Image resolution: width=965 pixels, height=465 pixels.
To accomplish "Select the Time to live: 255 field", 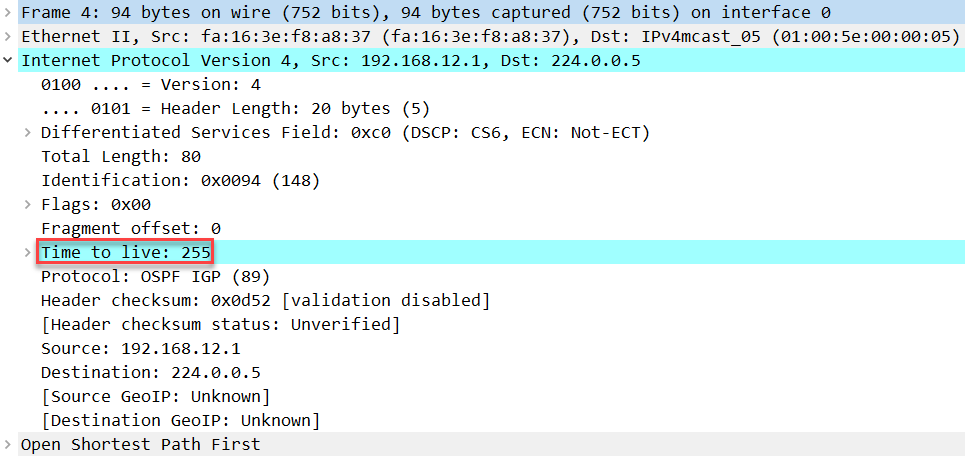I will pyautogui.click(x=126, y=252).
